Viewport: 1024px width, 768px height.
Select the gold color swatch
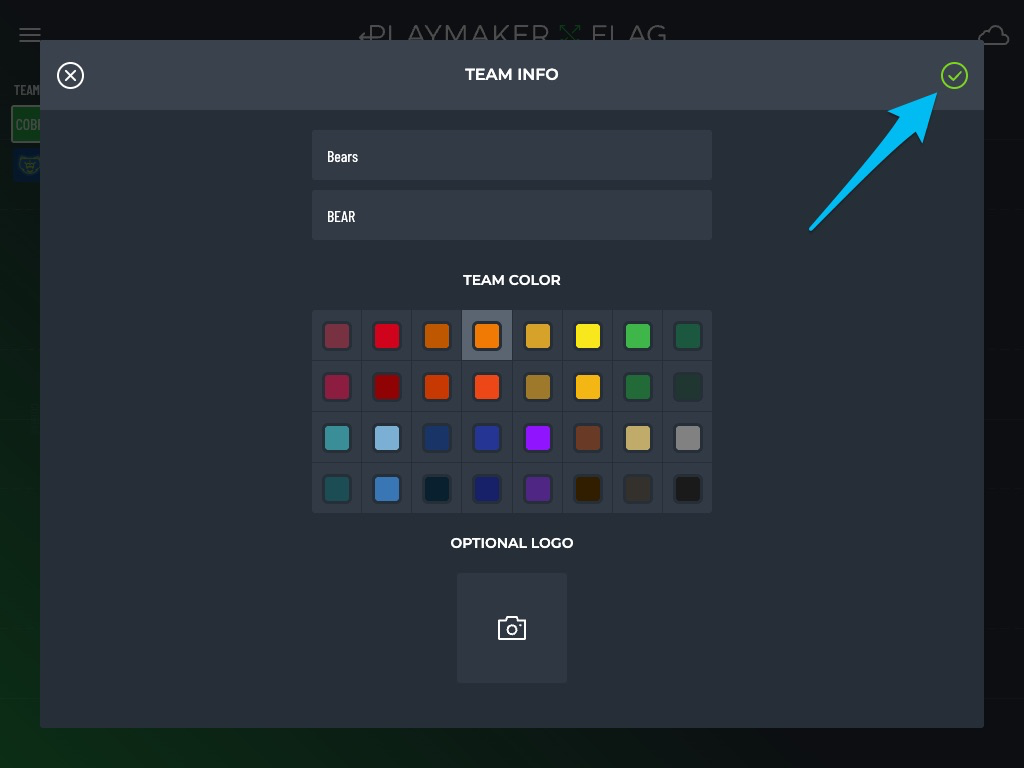click(x=537, y=336)
